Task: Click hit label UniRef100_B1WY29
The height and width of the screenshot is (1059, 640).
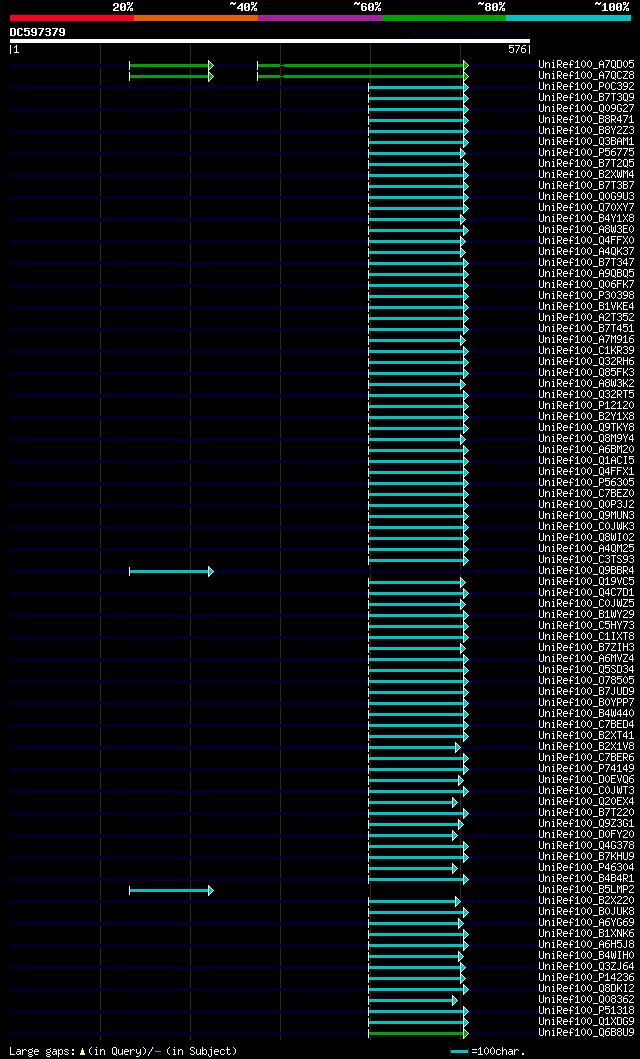Action: coord(586,615)
